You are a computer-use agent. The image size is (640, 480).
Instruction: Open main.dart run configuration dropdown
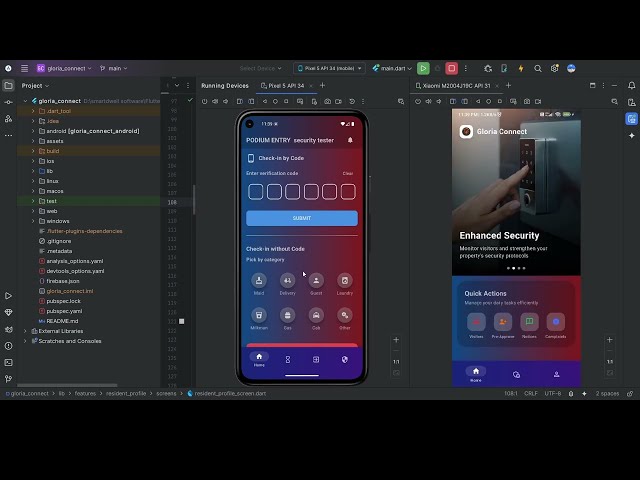pos(392,68)
